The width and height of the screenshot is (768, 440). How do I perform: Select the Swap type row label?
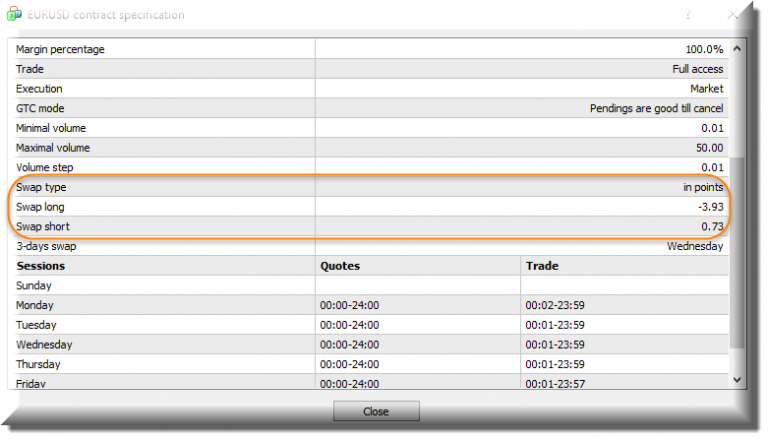click(41, 187)
